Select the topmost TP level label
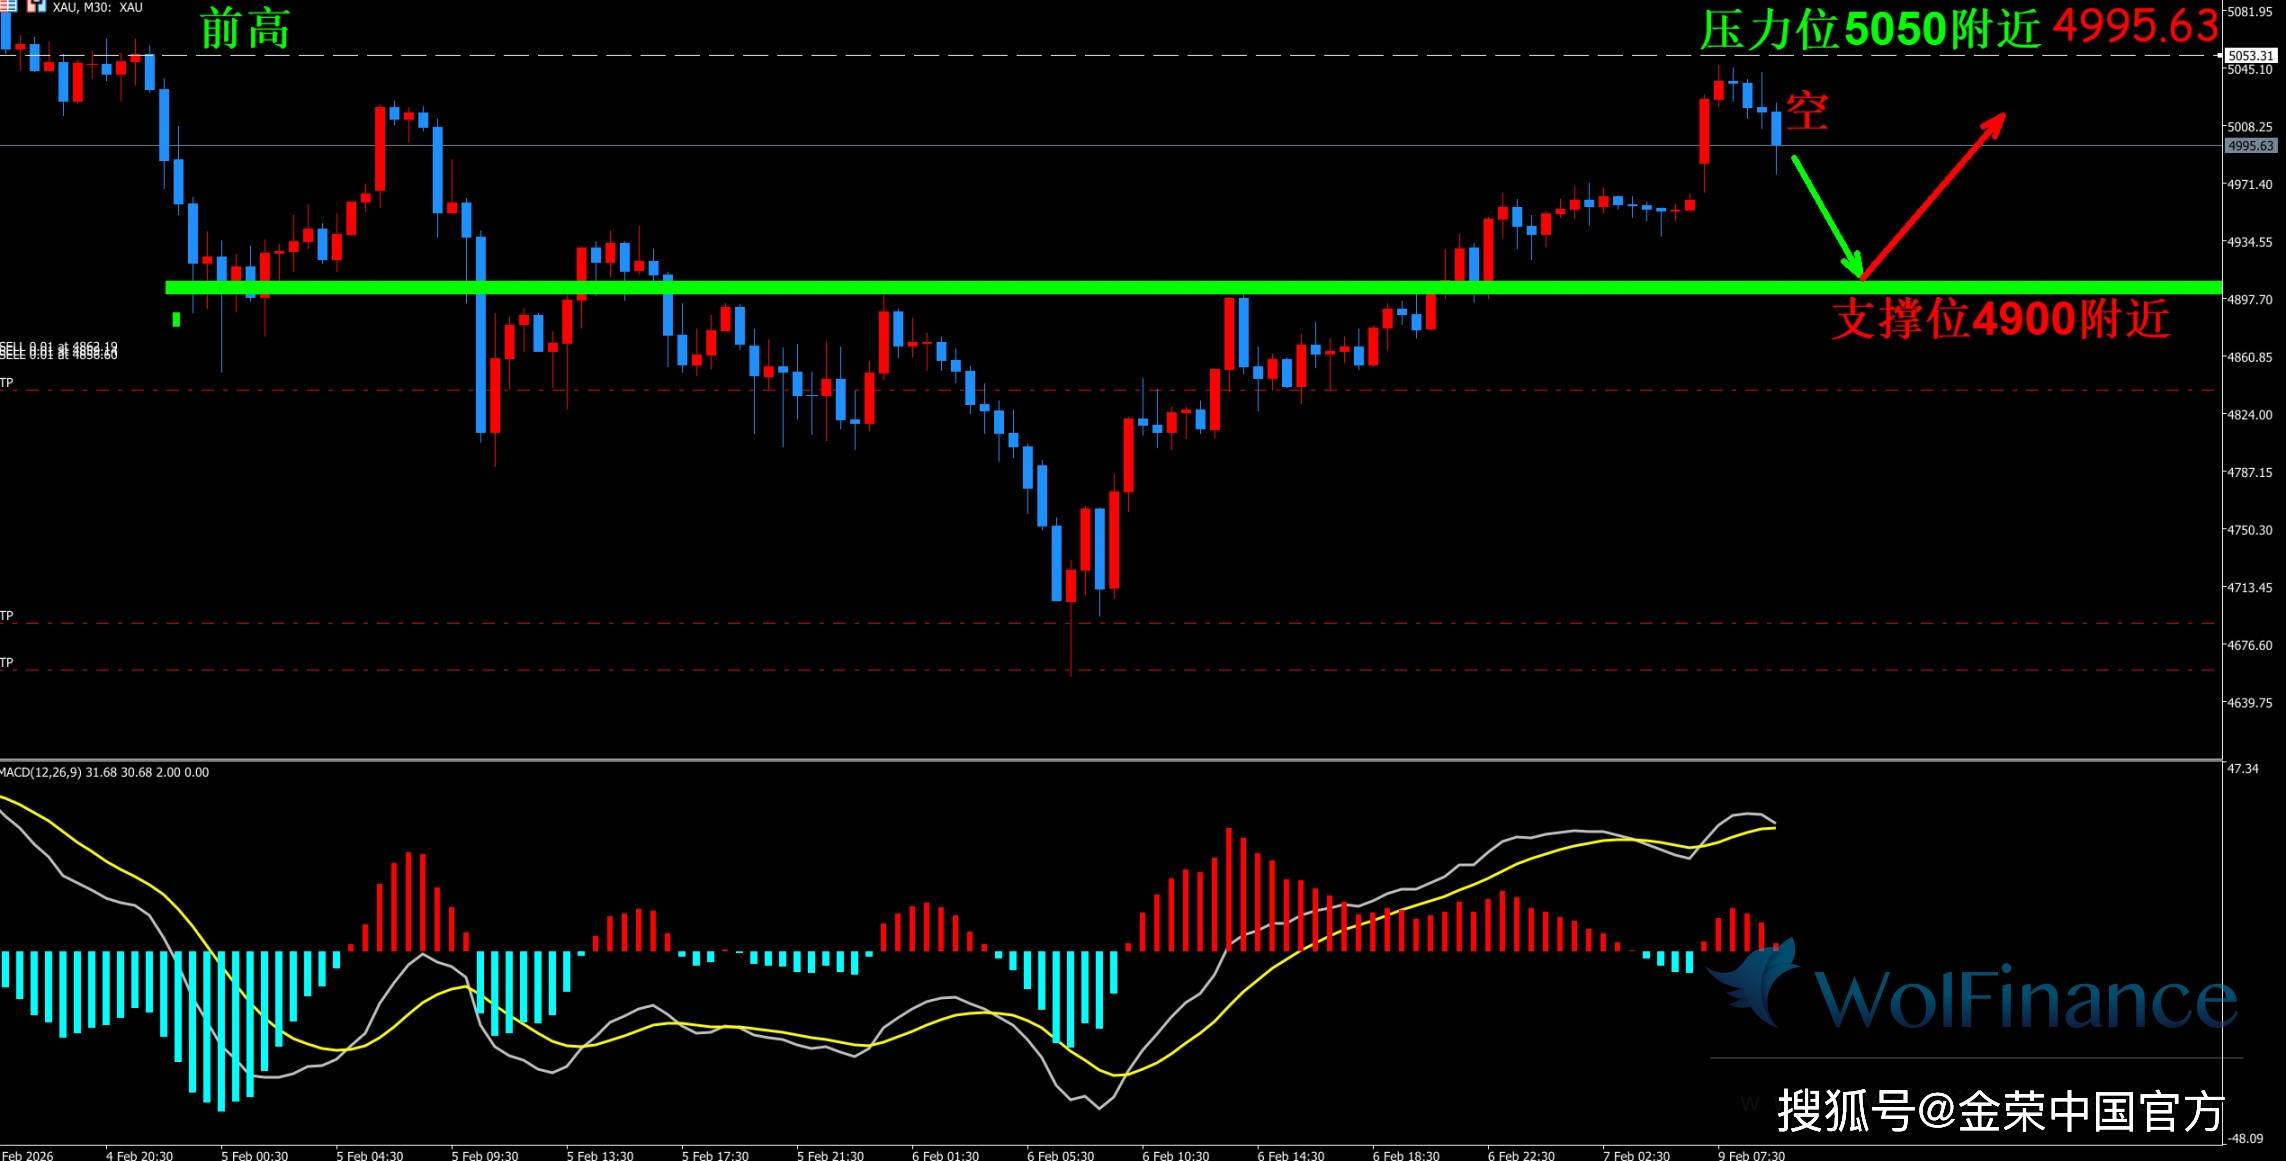 point(7,383)
